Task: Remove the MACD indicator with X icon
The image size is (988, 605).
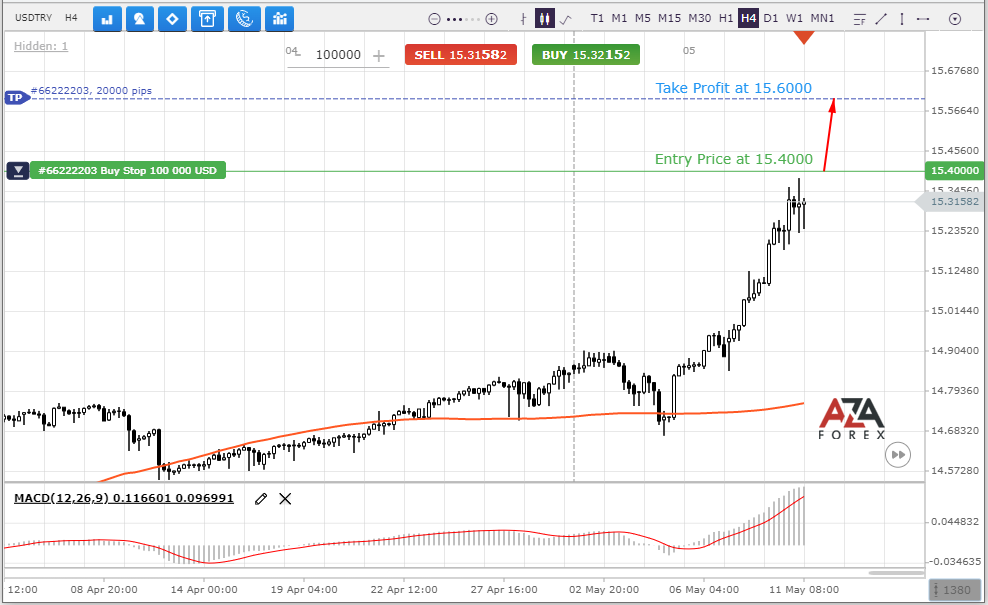Action: 285,499
